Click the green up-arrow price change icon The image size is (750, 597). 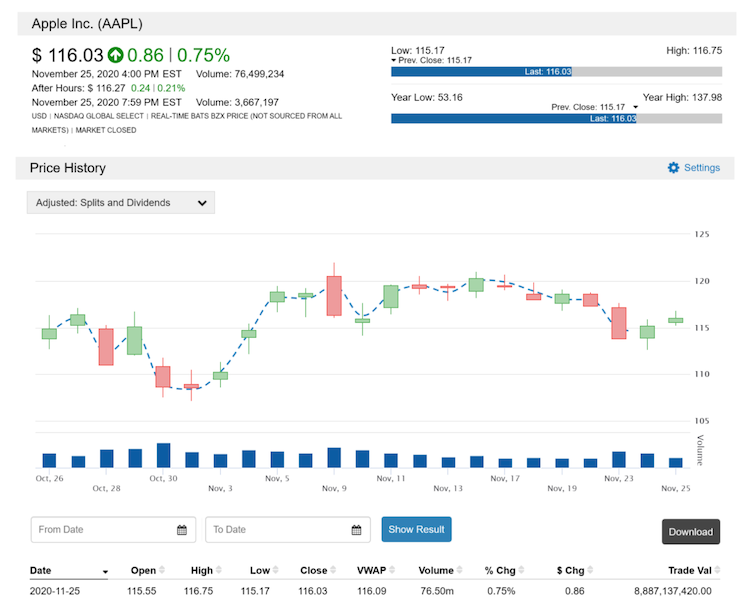click(115, 55)
